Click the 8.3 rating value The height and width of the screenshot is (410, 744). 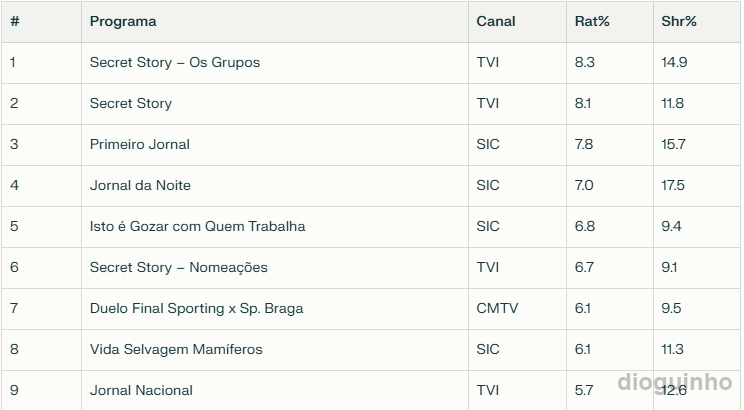point(585,63)
